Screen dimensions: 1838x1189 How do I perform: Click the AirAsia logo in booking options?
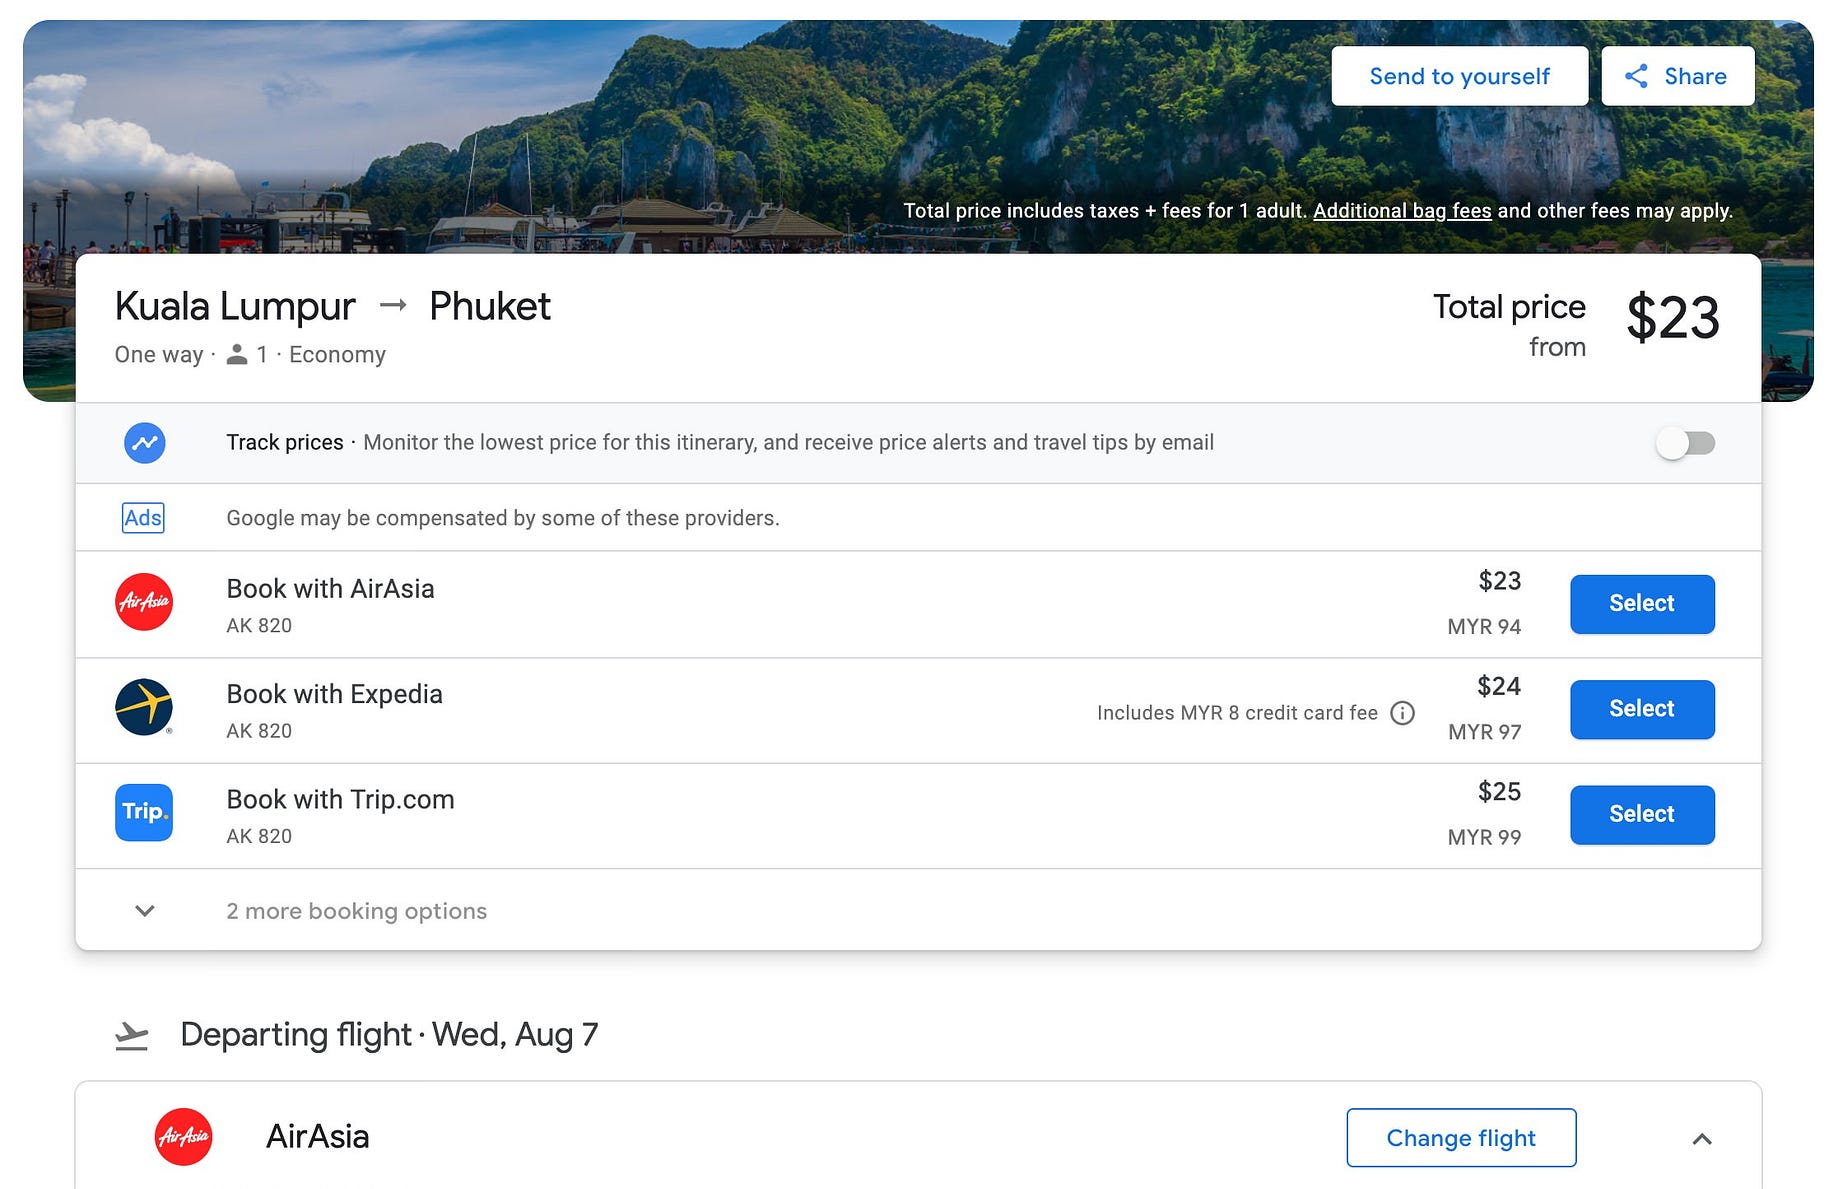[x=144, y=602]
